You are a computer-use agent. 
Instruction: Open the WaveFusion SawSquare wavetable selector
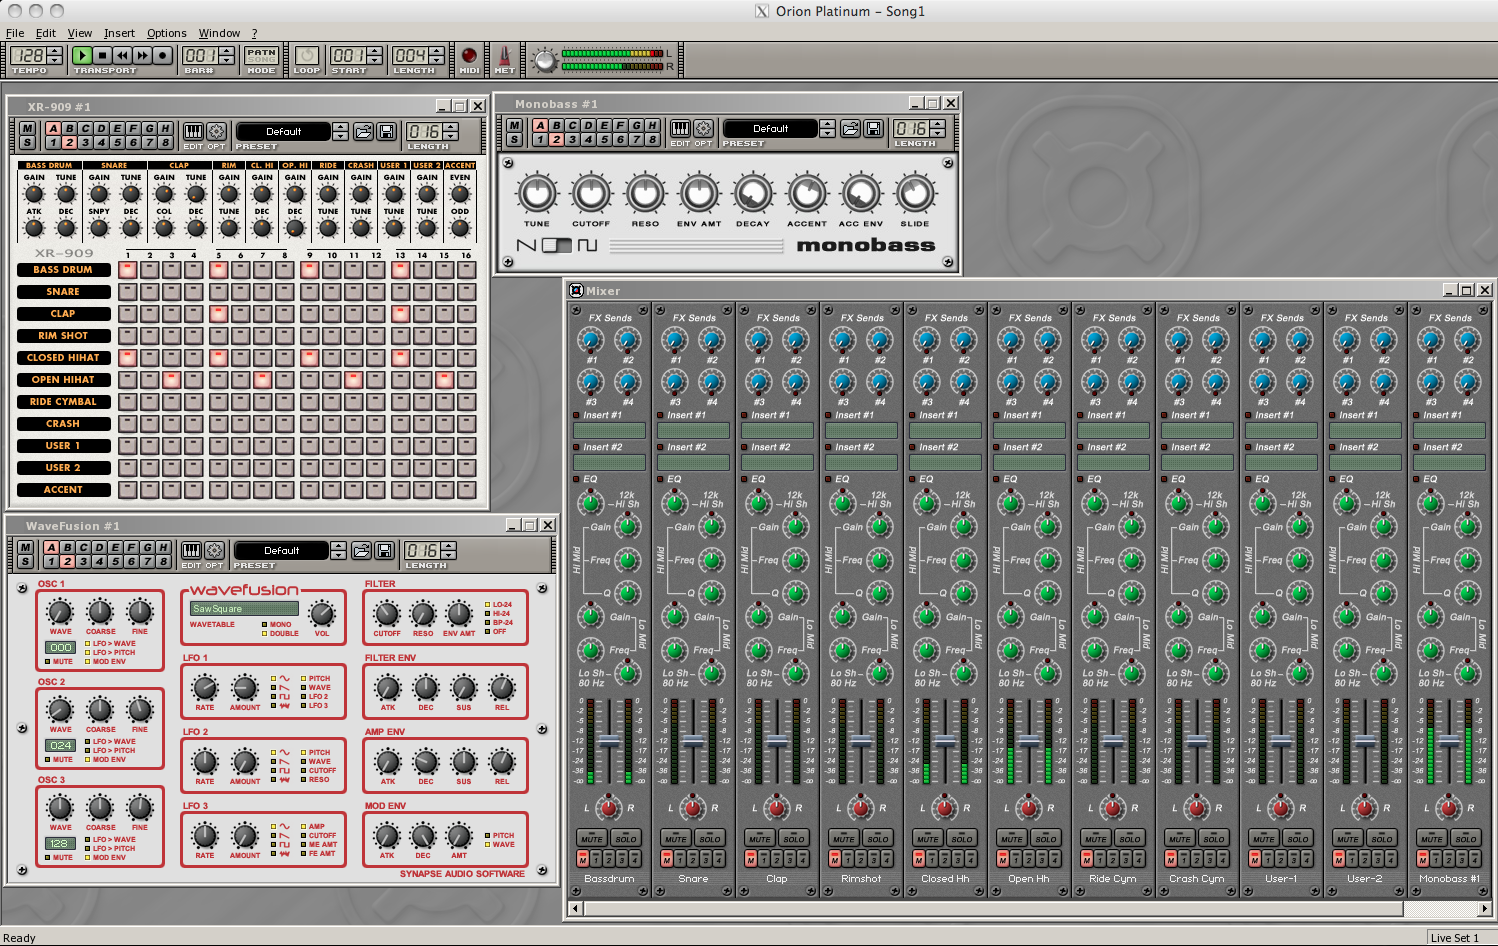[245, 608]
